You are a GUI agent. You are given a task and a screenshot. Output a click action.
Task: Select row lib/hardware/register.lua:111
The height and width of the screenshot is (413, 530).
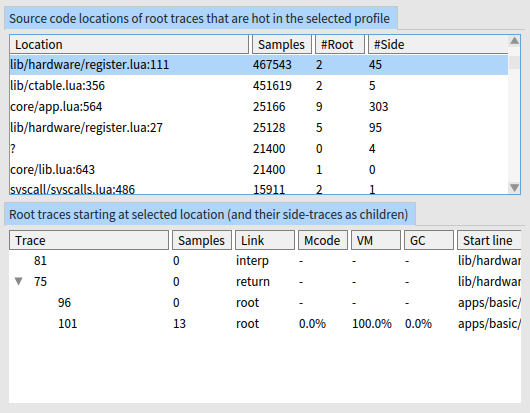tap(259, 65)
